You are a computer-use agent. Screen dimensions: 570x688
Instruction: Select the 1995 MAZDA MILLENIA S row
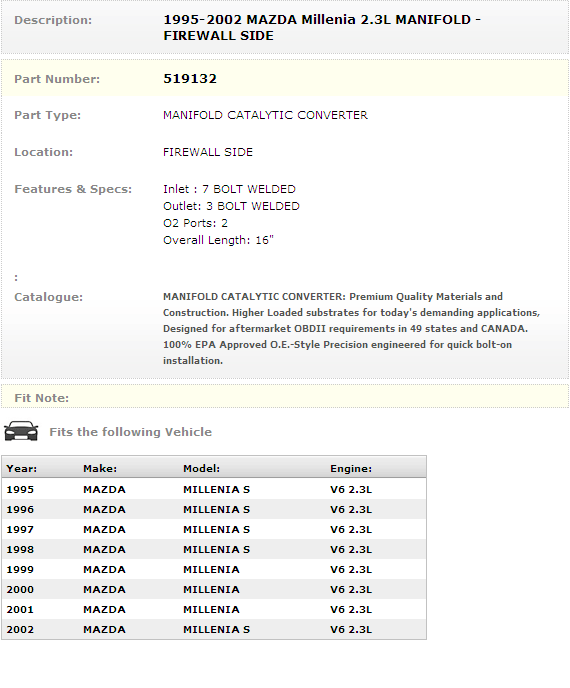coord(214,489)
